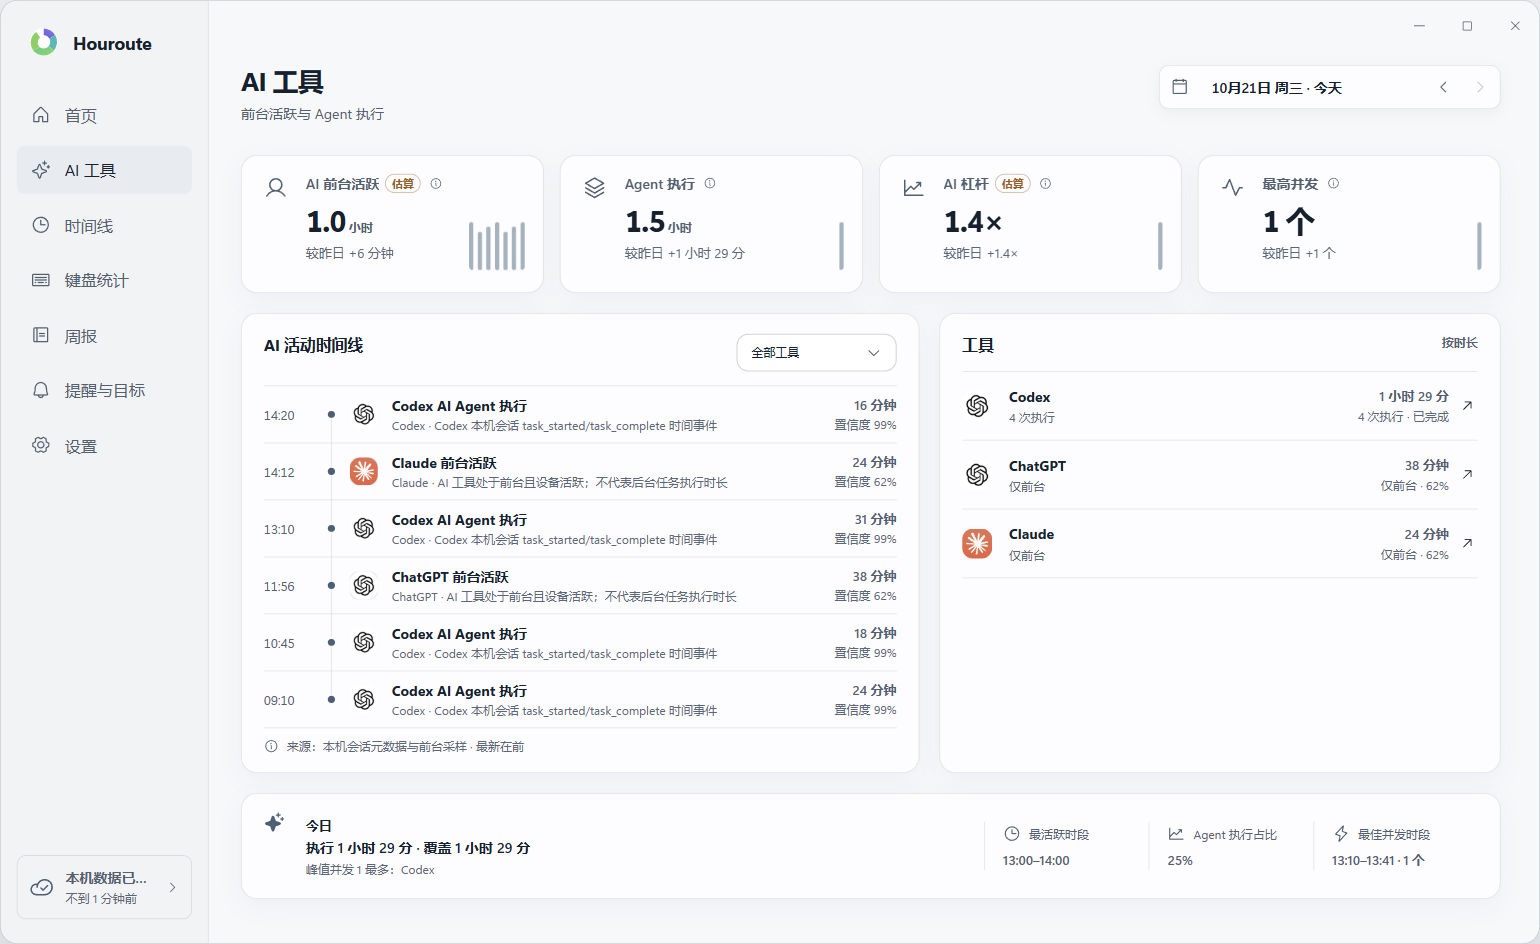
Task: Open Claude details arrow in 工具 panel
Action: pos(1467,543)
